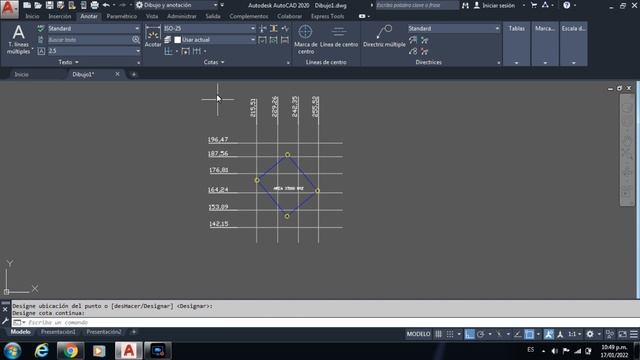Image resolution: width=640 pixels, height=360 pixels.
Task: Open the Escala d... panel button
Action: point(573,44)
